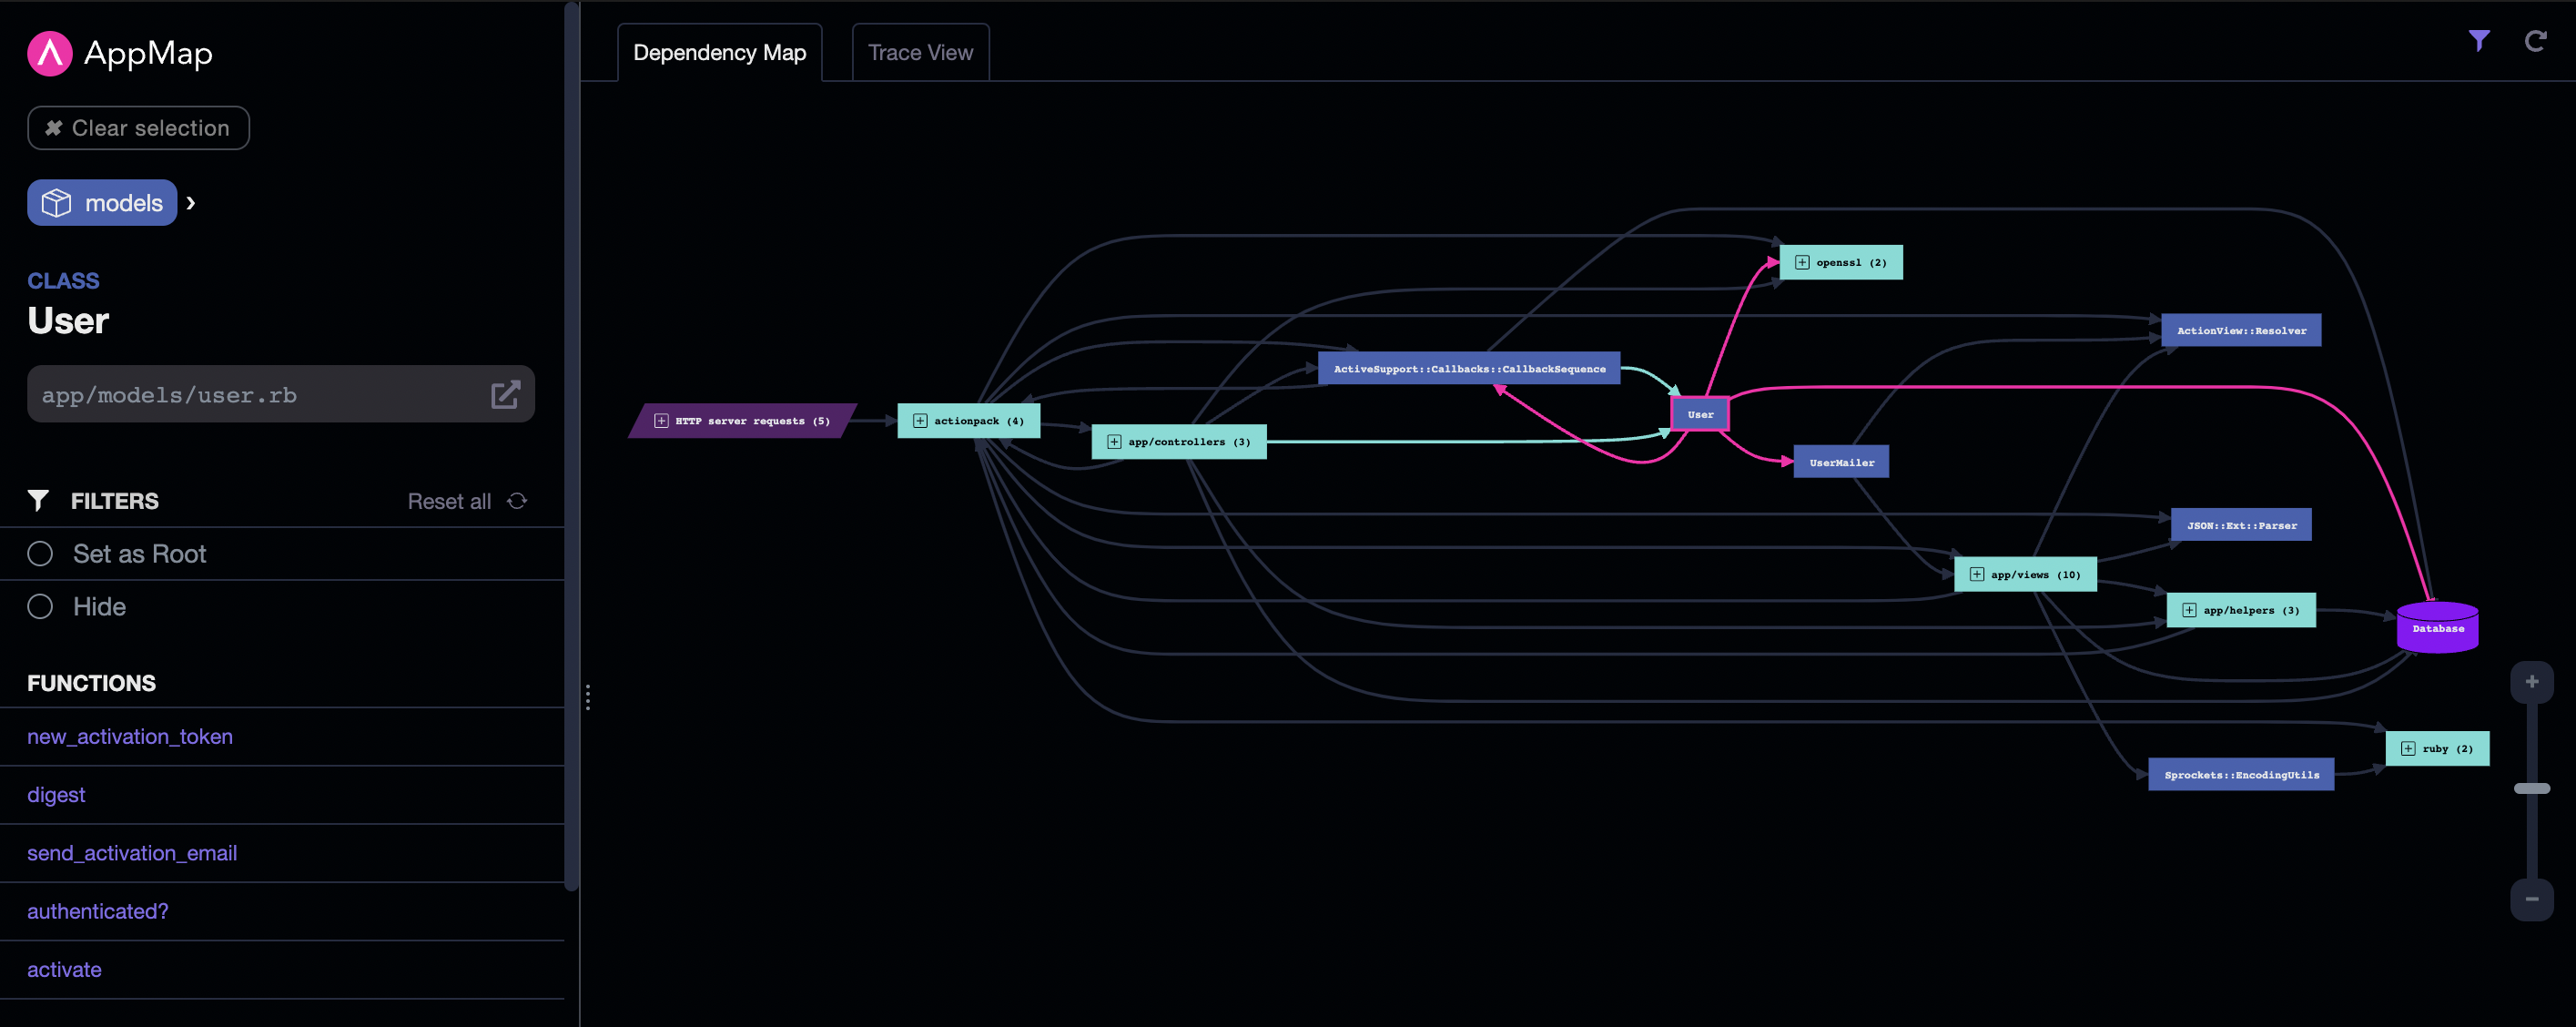Open user.rb source file external link icon
The image size is (2576, 1027).
pyautogui.click(x=505, y=394)
